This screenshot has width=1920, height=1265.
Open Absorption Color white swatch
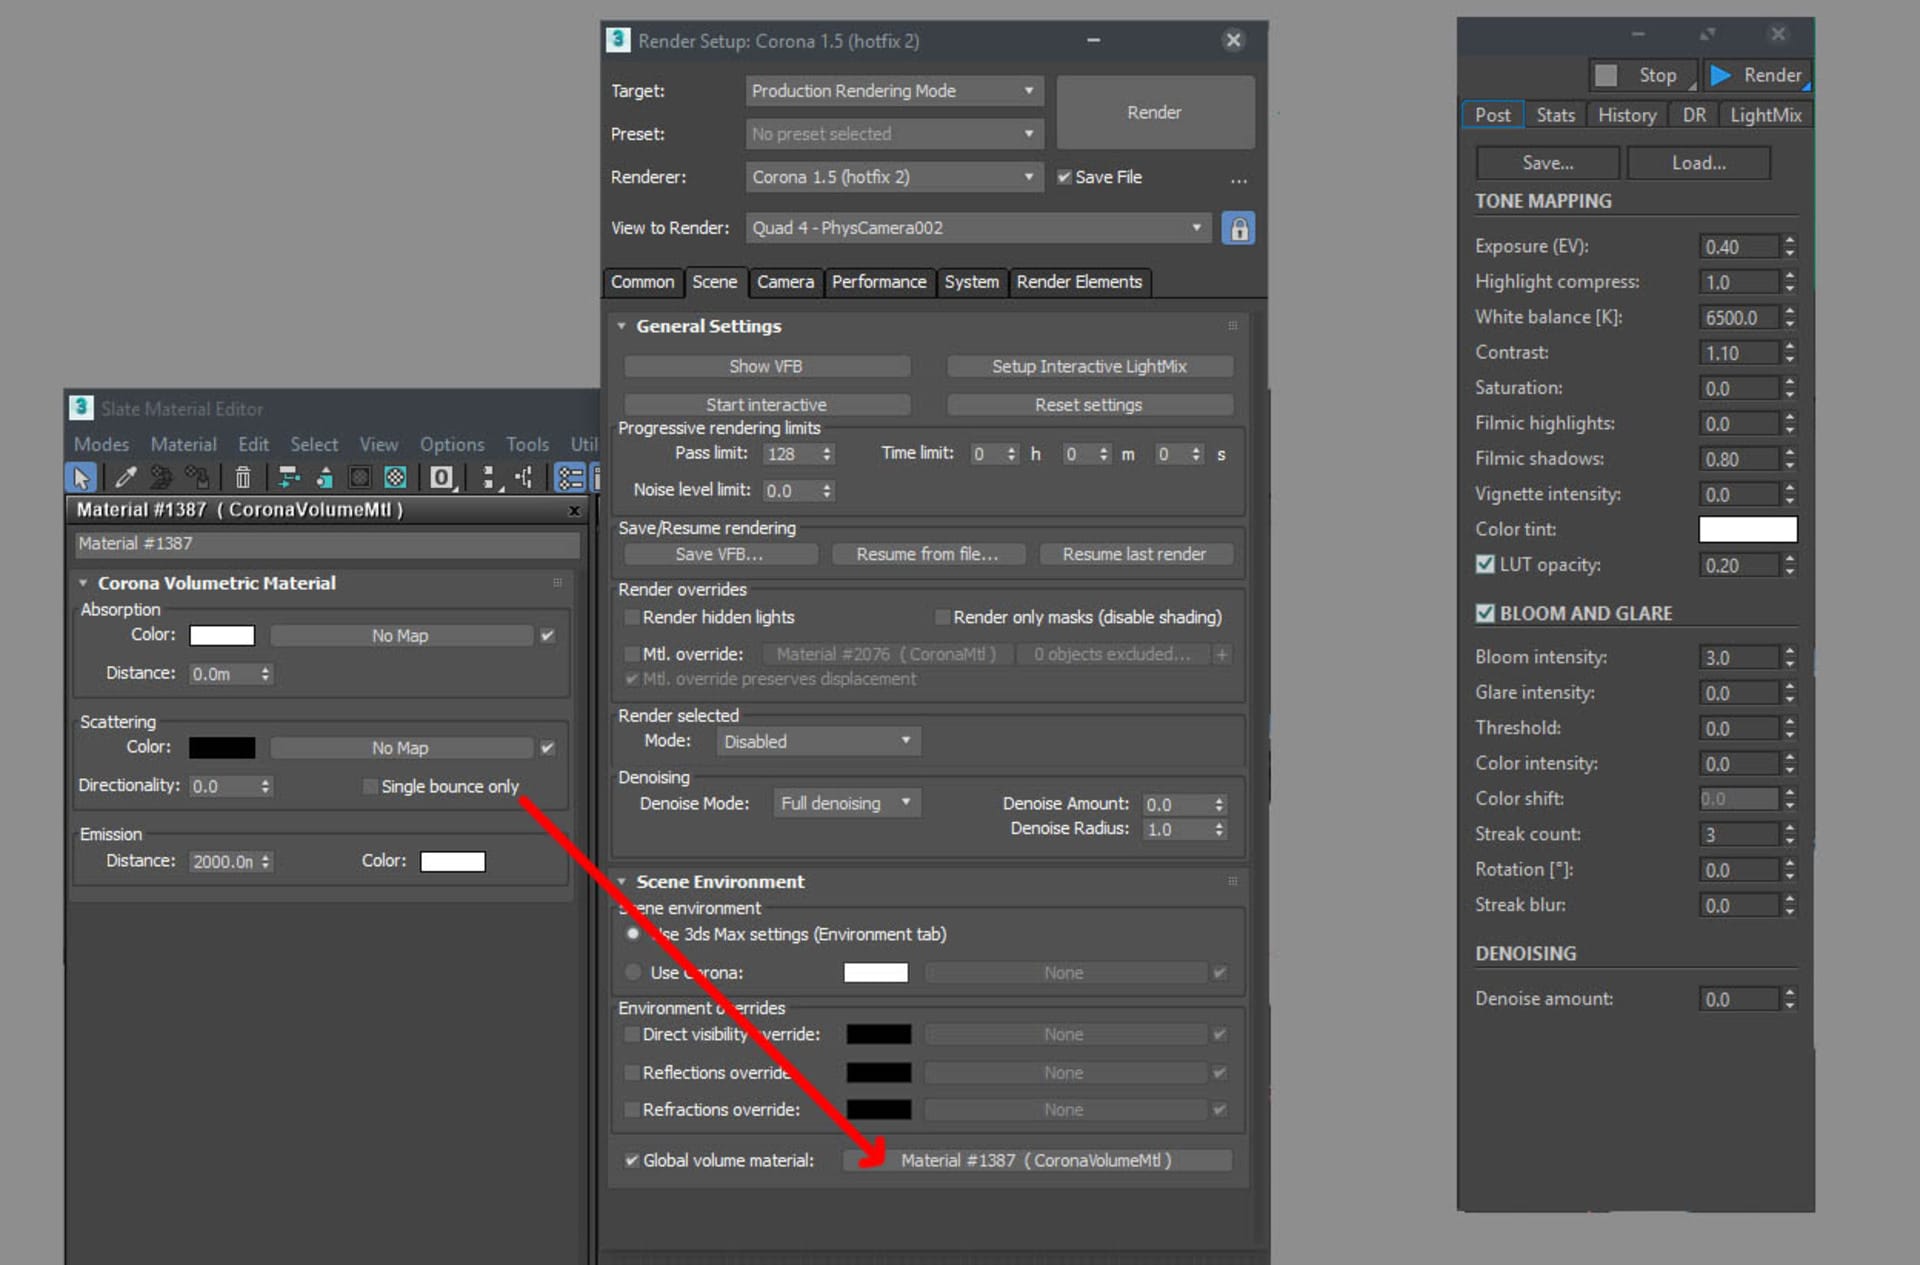click(x=222, y=635)
